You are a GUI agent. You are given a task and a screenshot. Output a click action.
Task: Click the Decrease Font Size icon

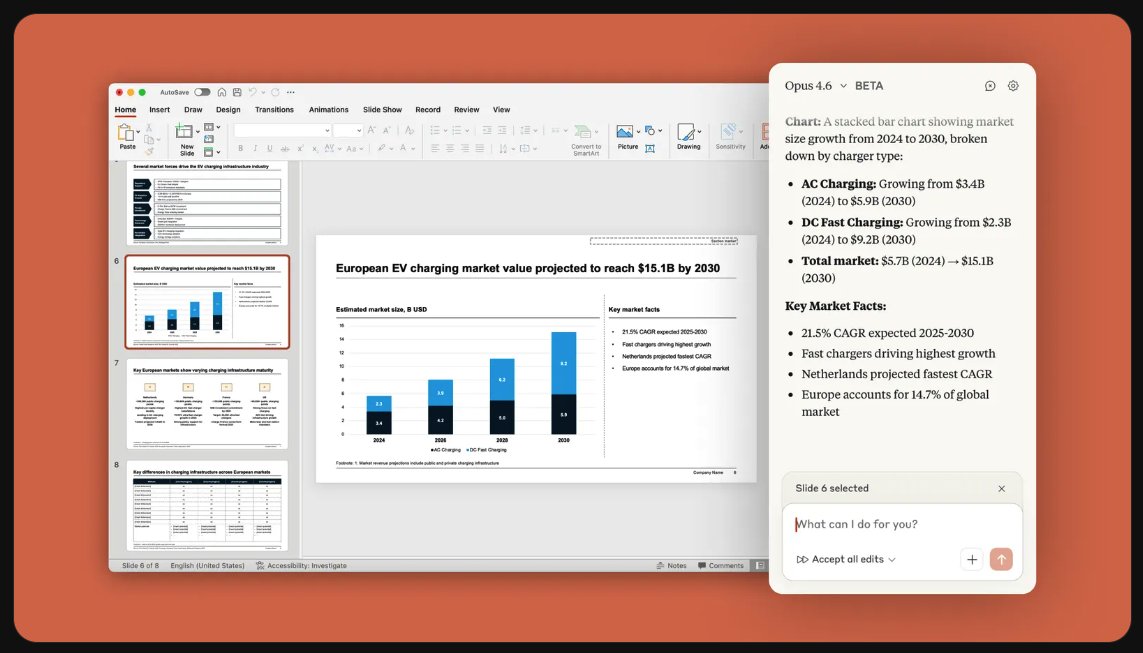click(387, 130)
